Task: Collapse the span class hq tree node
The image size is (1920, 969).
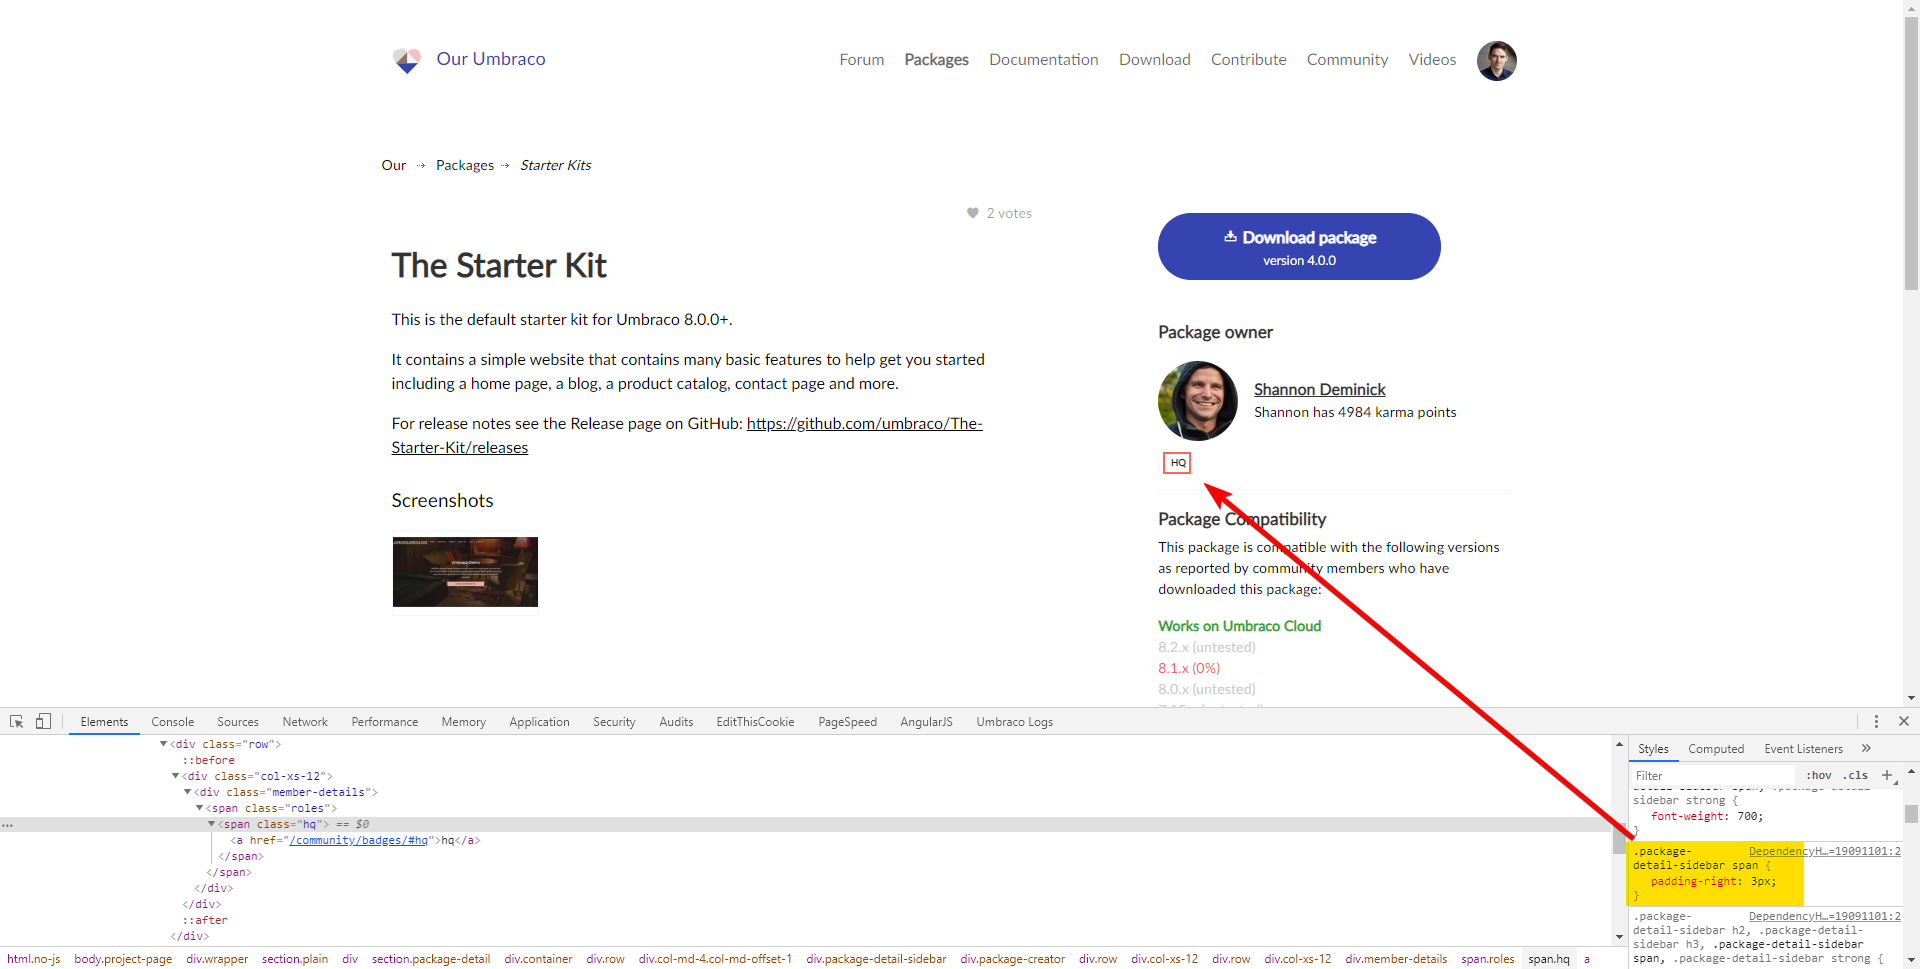Action: tap(213, 824)
